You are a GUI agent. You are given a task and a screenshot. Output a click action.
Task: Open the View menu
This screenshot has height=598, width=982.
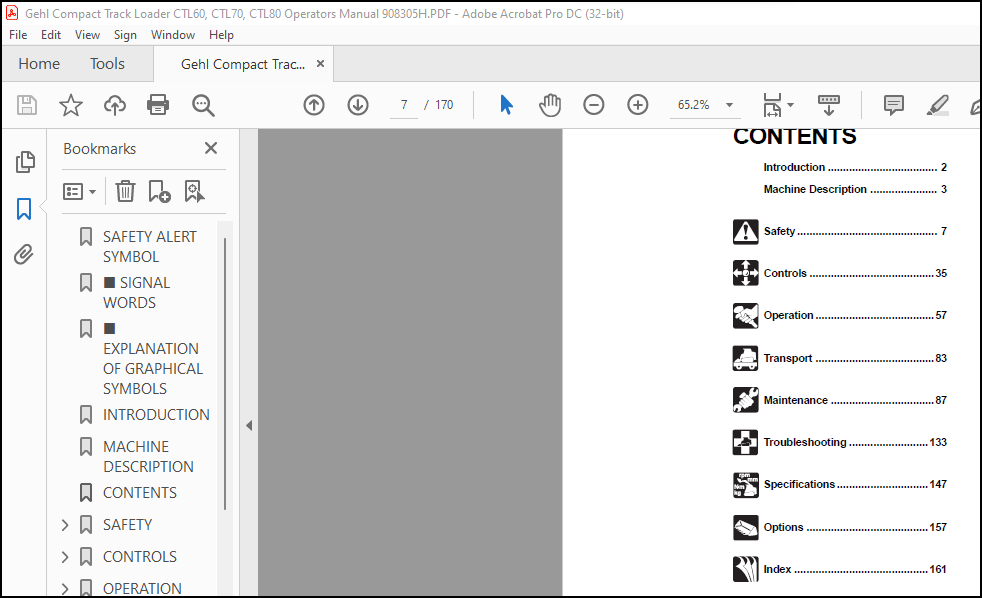coord(87,35)
